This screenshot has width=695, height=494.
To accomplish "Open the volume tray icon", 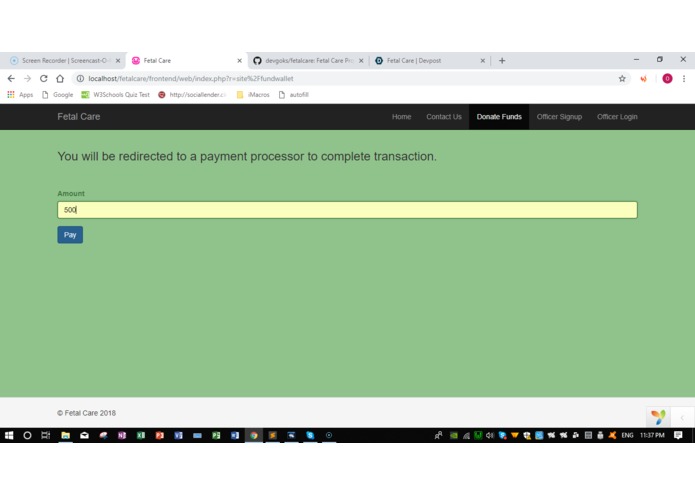I will pyautogui.click(x=490, y=436).
